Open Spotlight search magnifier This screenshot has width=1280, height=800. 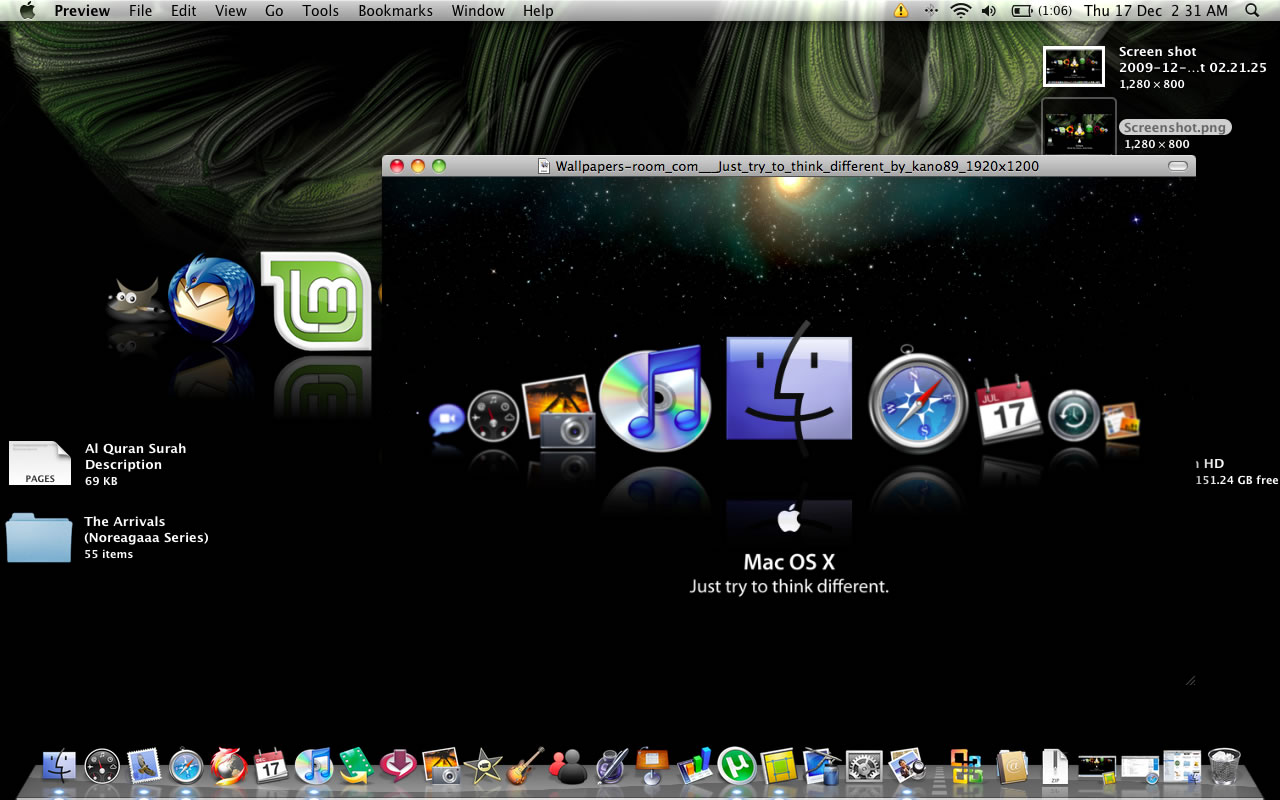pyautogui.click(x=1253, y=11)
